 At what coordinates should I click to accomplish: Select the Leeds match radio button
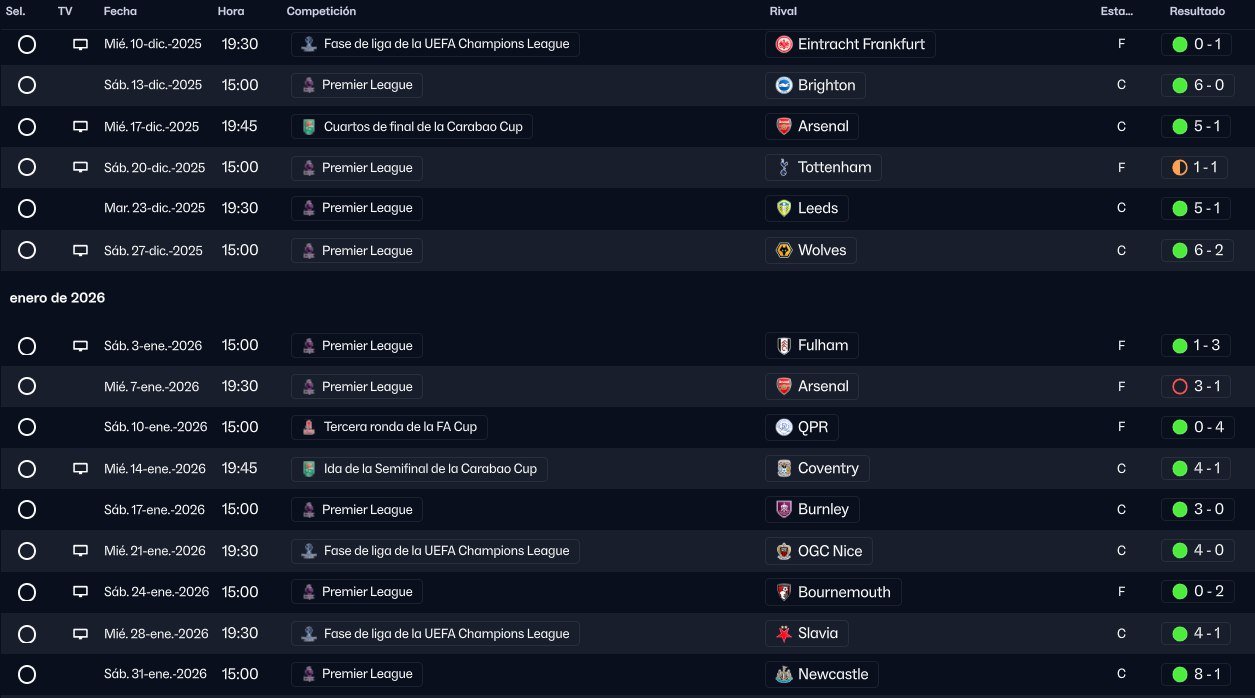click(x=27, y=208)
